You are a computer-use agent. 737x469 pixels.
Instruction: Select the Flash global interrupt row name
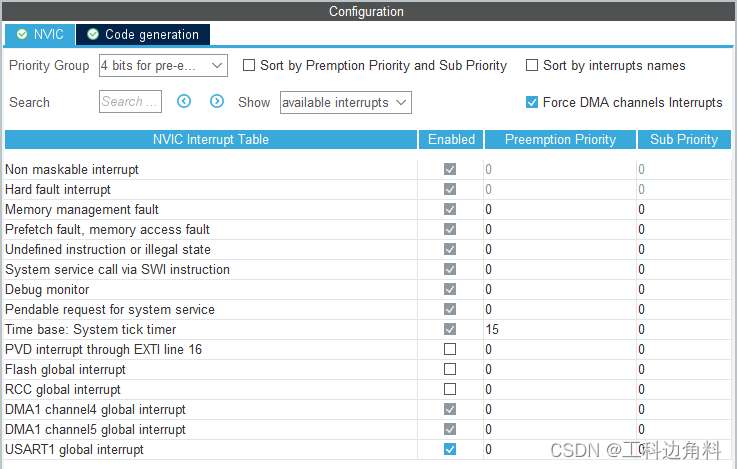65,370
